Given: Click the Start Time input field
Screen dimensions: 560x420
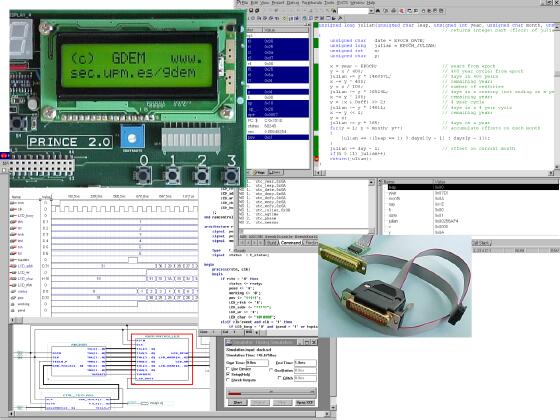Looking at the screenshot, I should [257, 362].
